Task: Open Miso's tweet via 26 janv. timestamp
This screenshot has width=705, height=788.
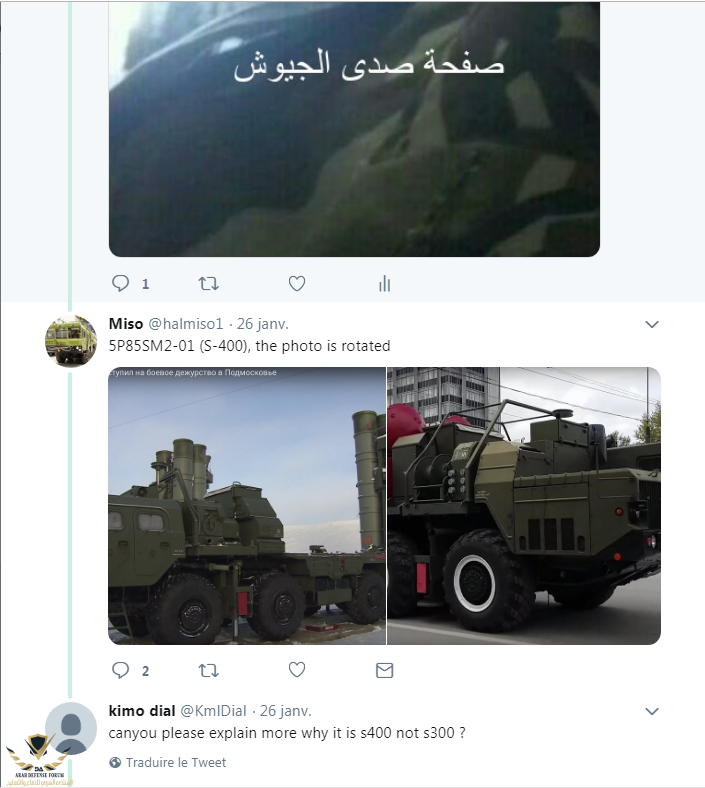Action: (262, 324)
